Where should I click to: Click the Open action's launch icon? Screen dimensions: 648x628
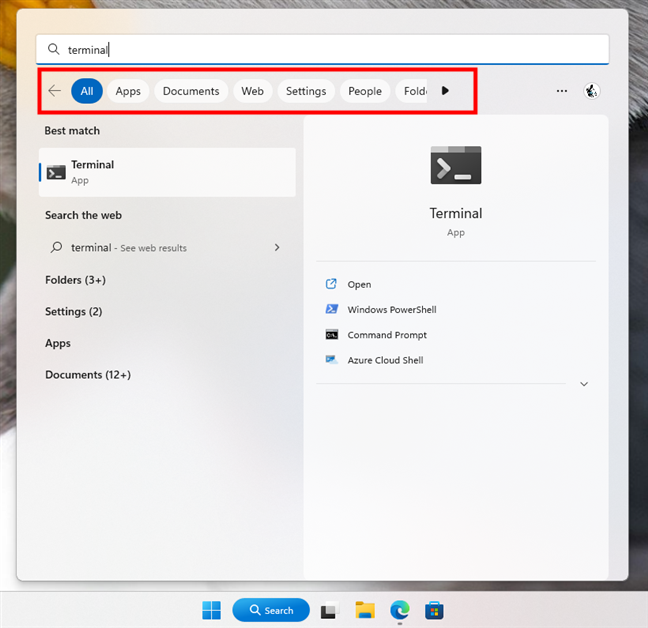point(331,284)
